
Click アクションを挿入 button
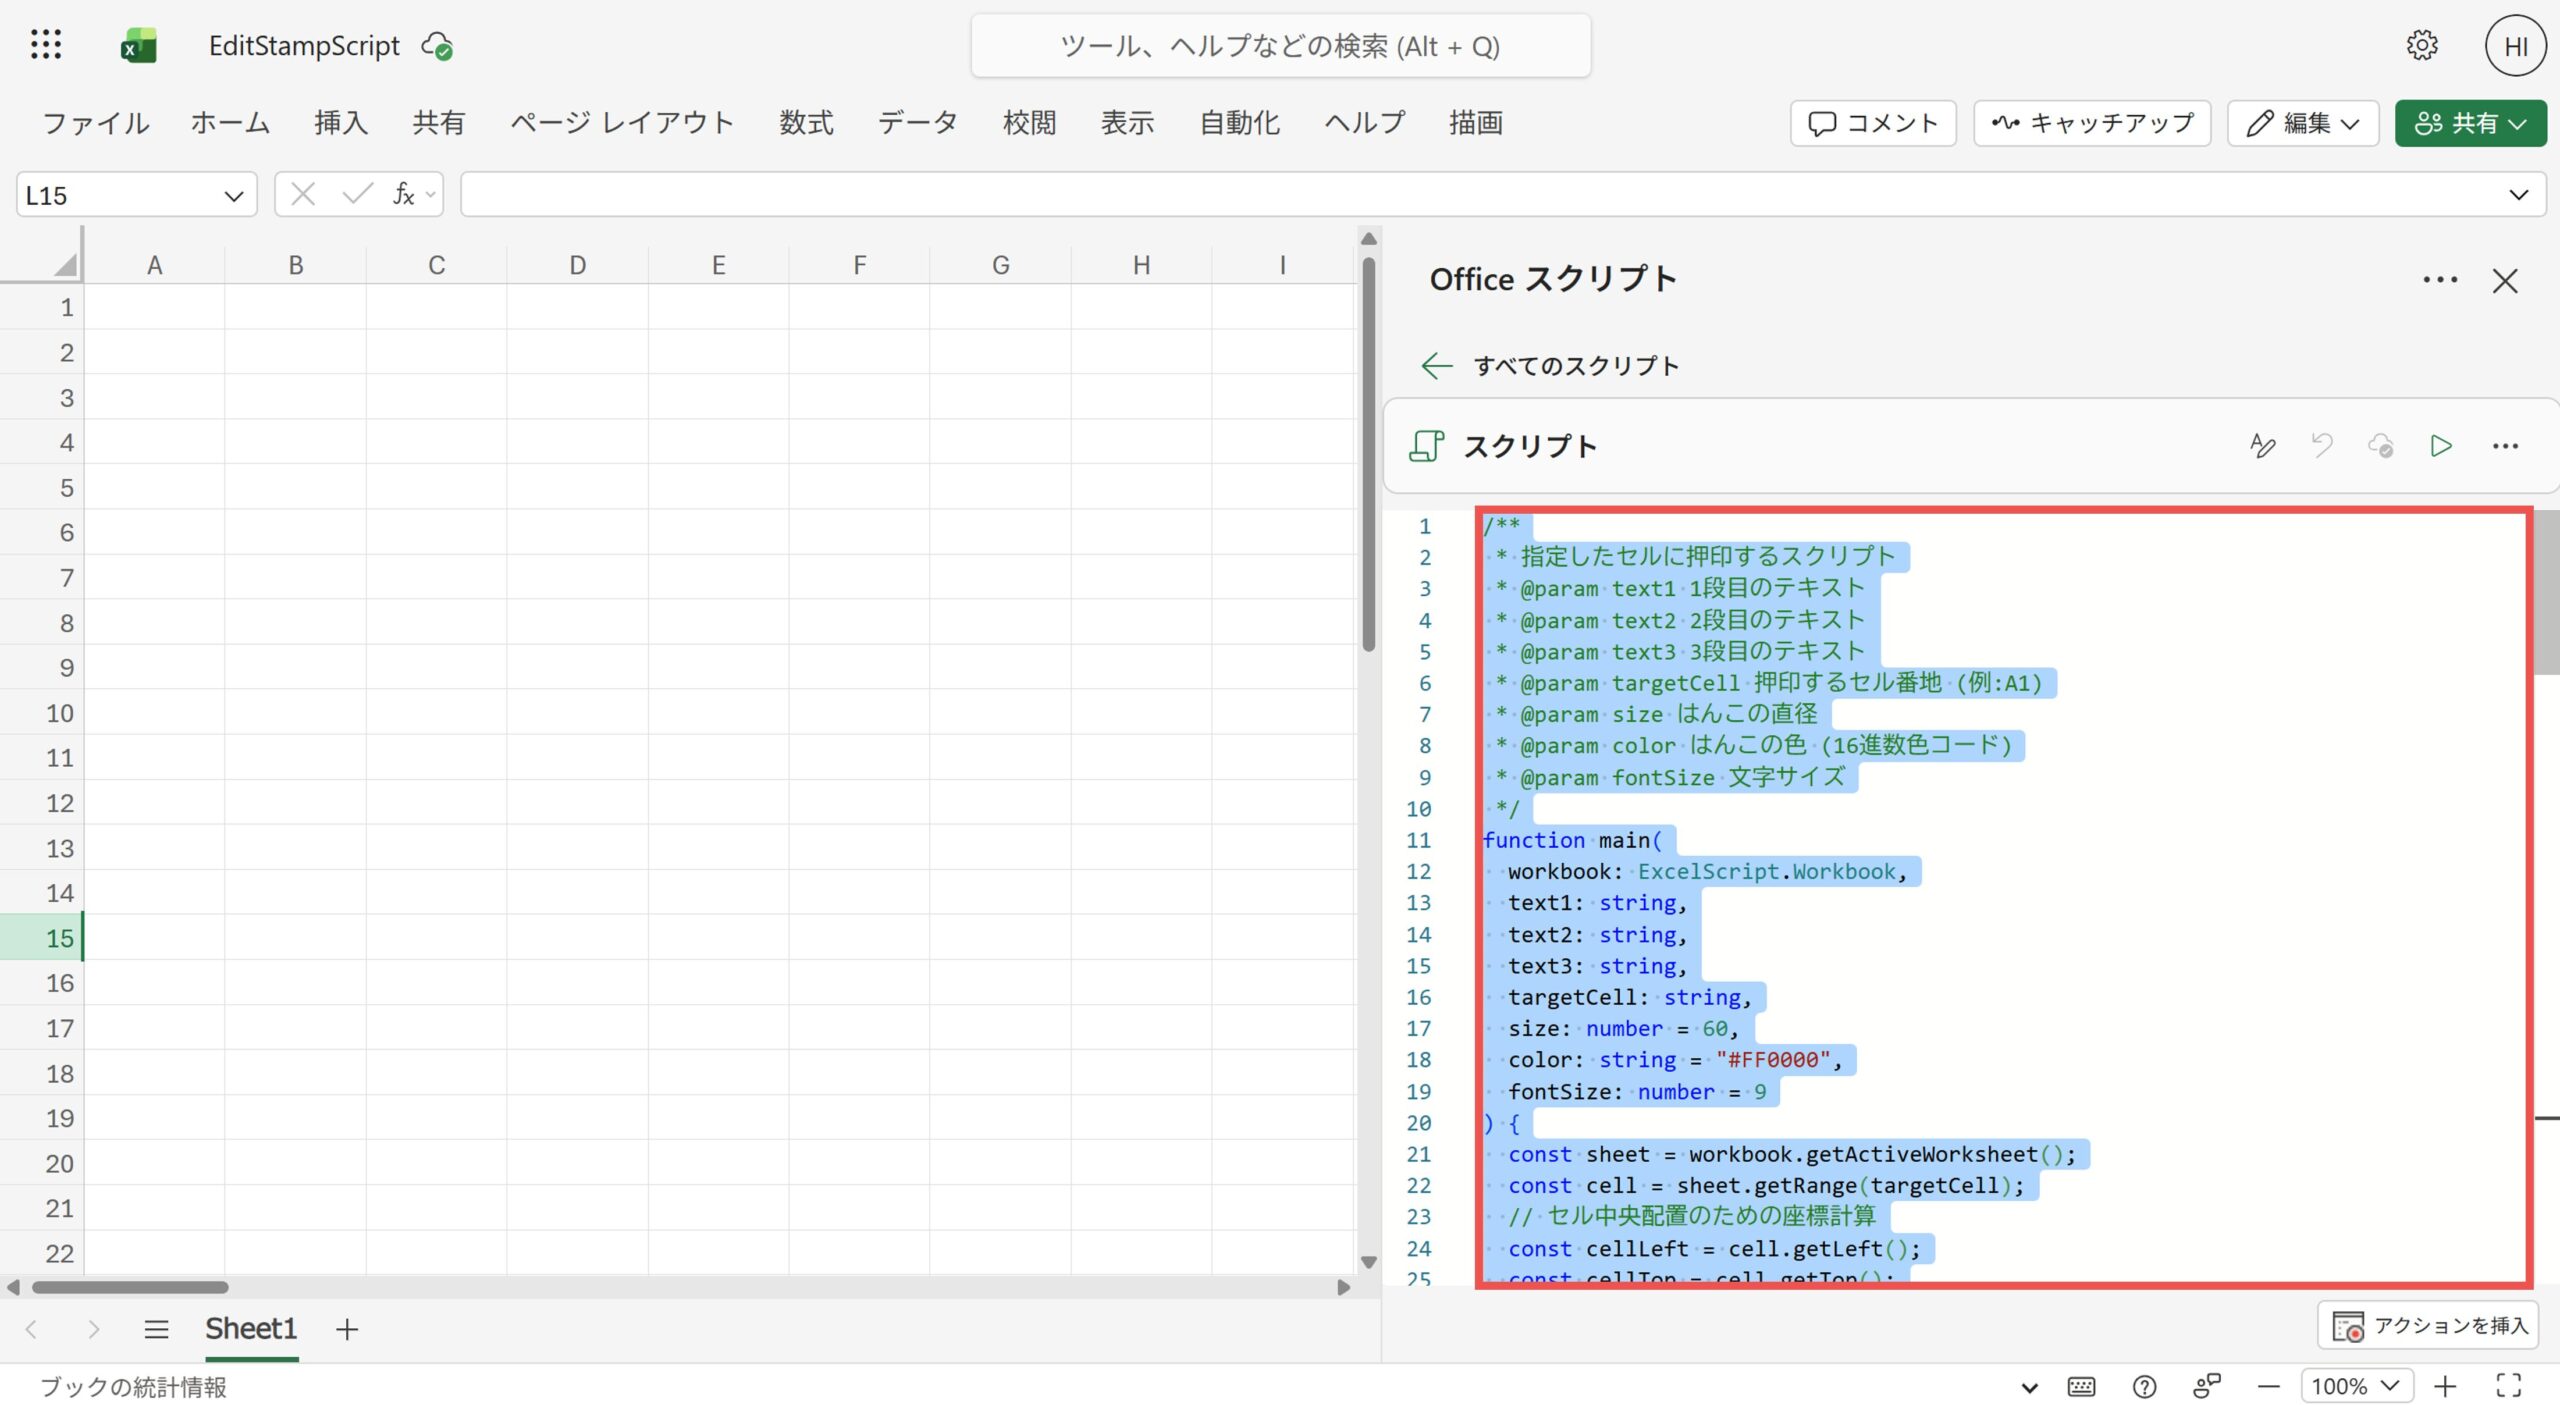tap(2429, 1326)
